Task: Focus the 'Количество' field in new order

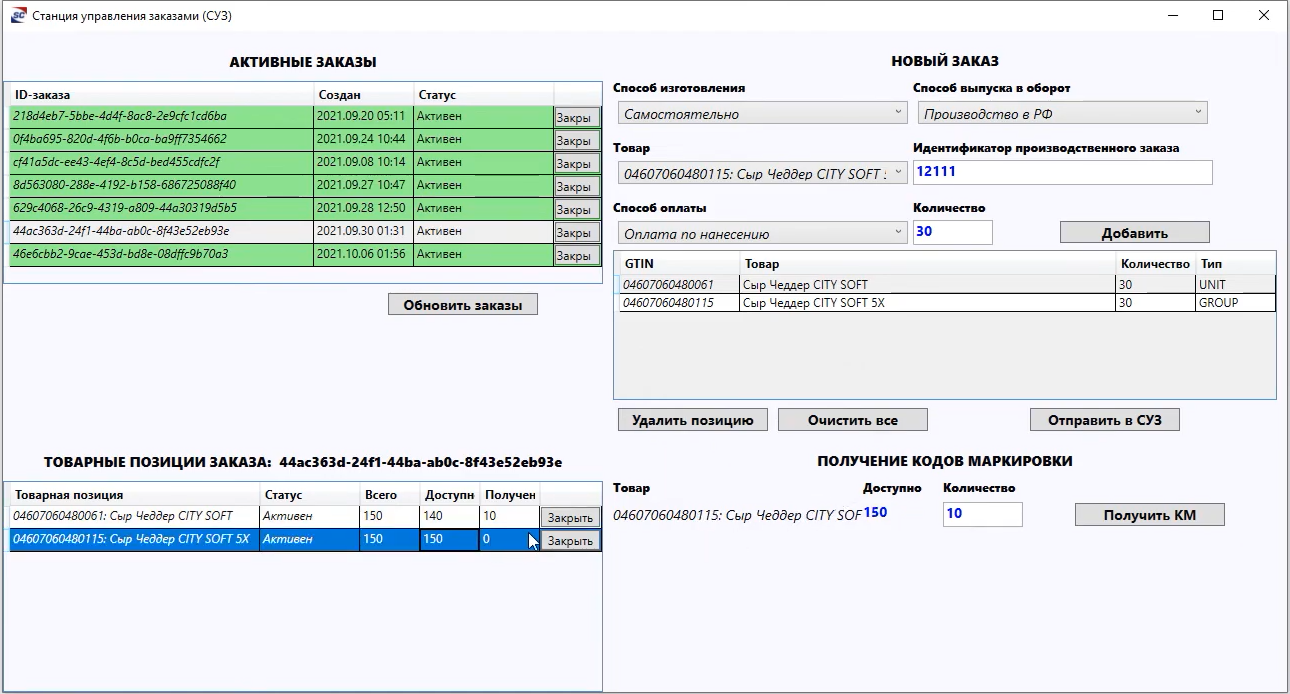Action: 952,232
